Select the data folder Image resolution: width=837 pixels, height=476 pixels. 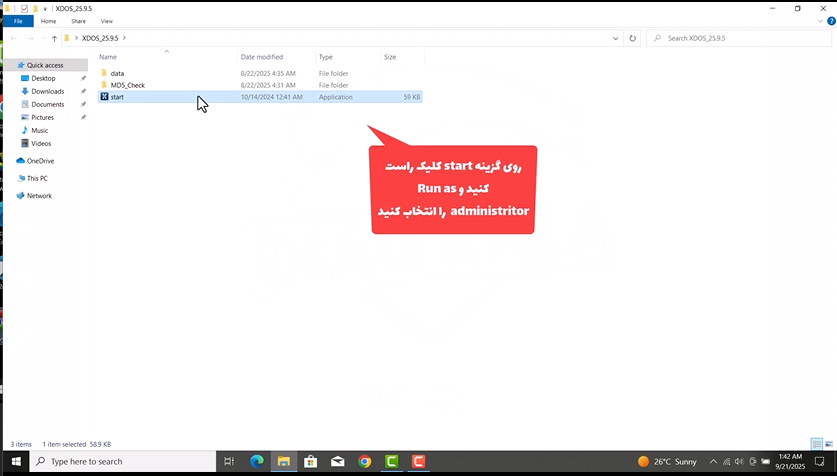point(117,73)
